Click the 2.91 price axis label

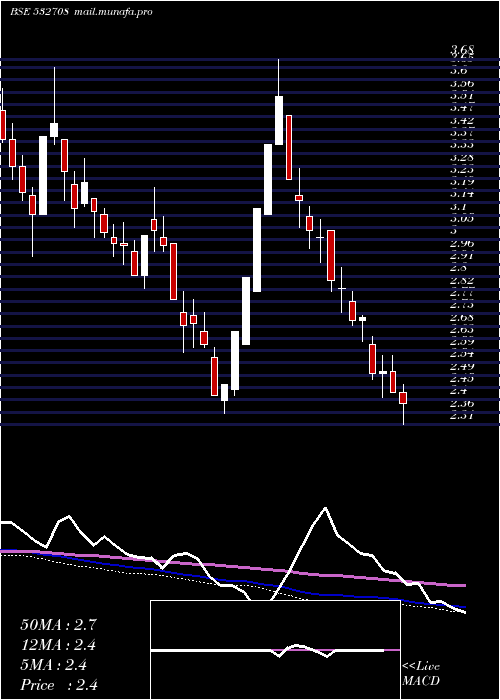click(462, 256)
